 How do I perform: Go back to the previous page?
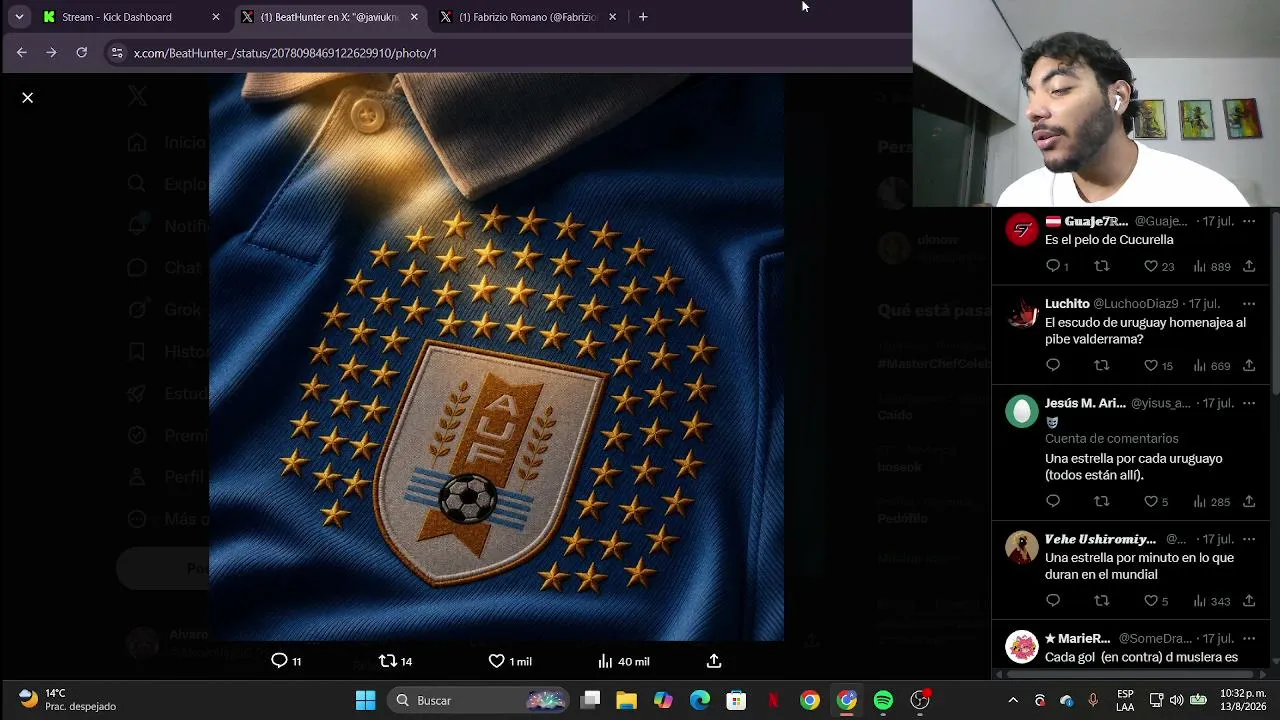click(22, 53)
